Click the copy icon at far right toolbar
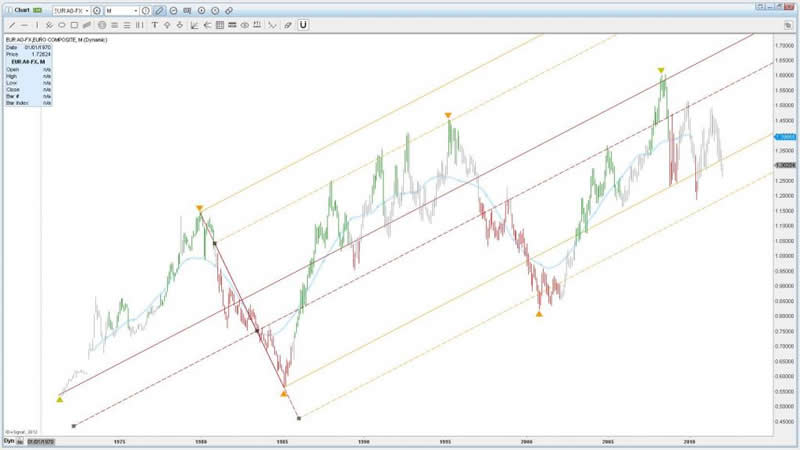 [x=789, y=24]
